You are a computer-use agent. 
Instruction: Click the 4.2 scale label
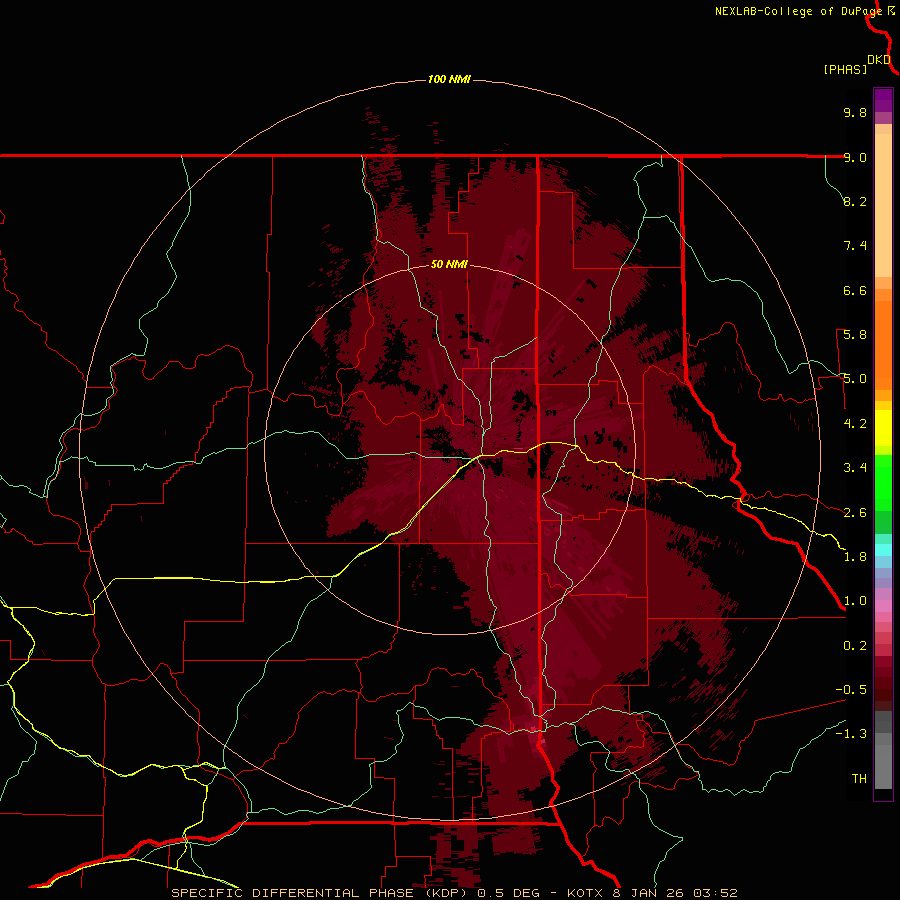click(855, 424)
